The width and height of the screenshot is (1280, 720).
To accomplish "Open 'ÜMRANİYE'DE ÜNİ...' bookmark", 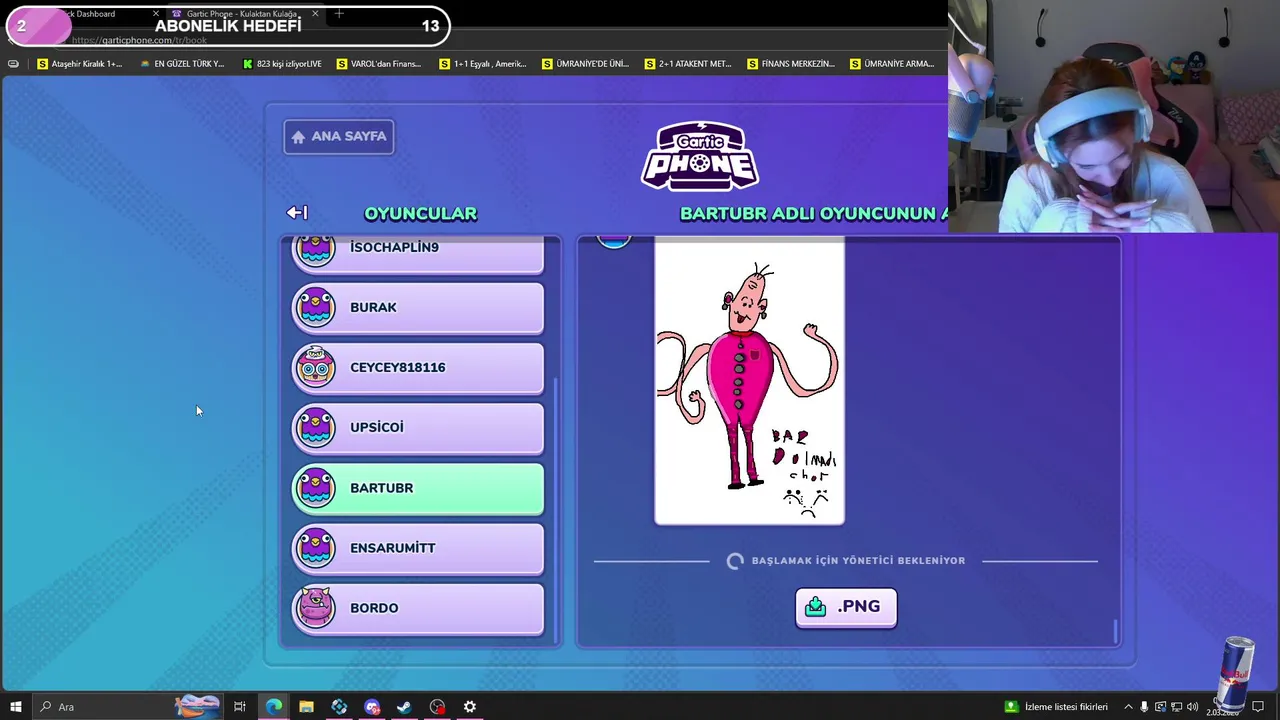I will 585,64.
